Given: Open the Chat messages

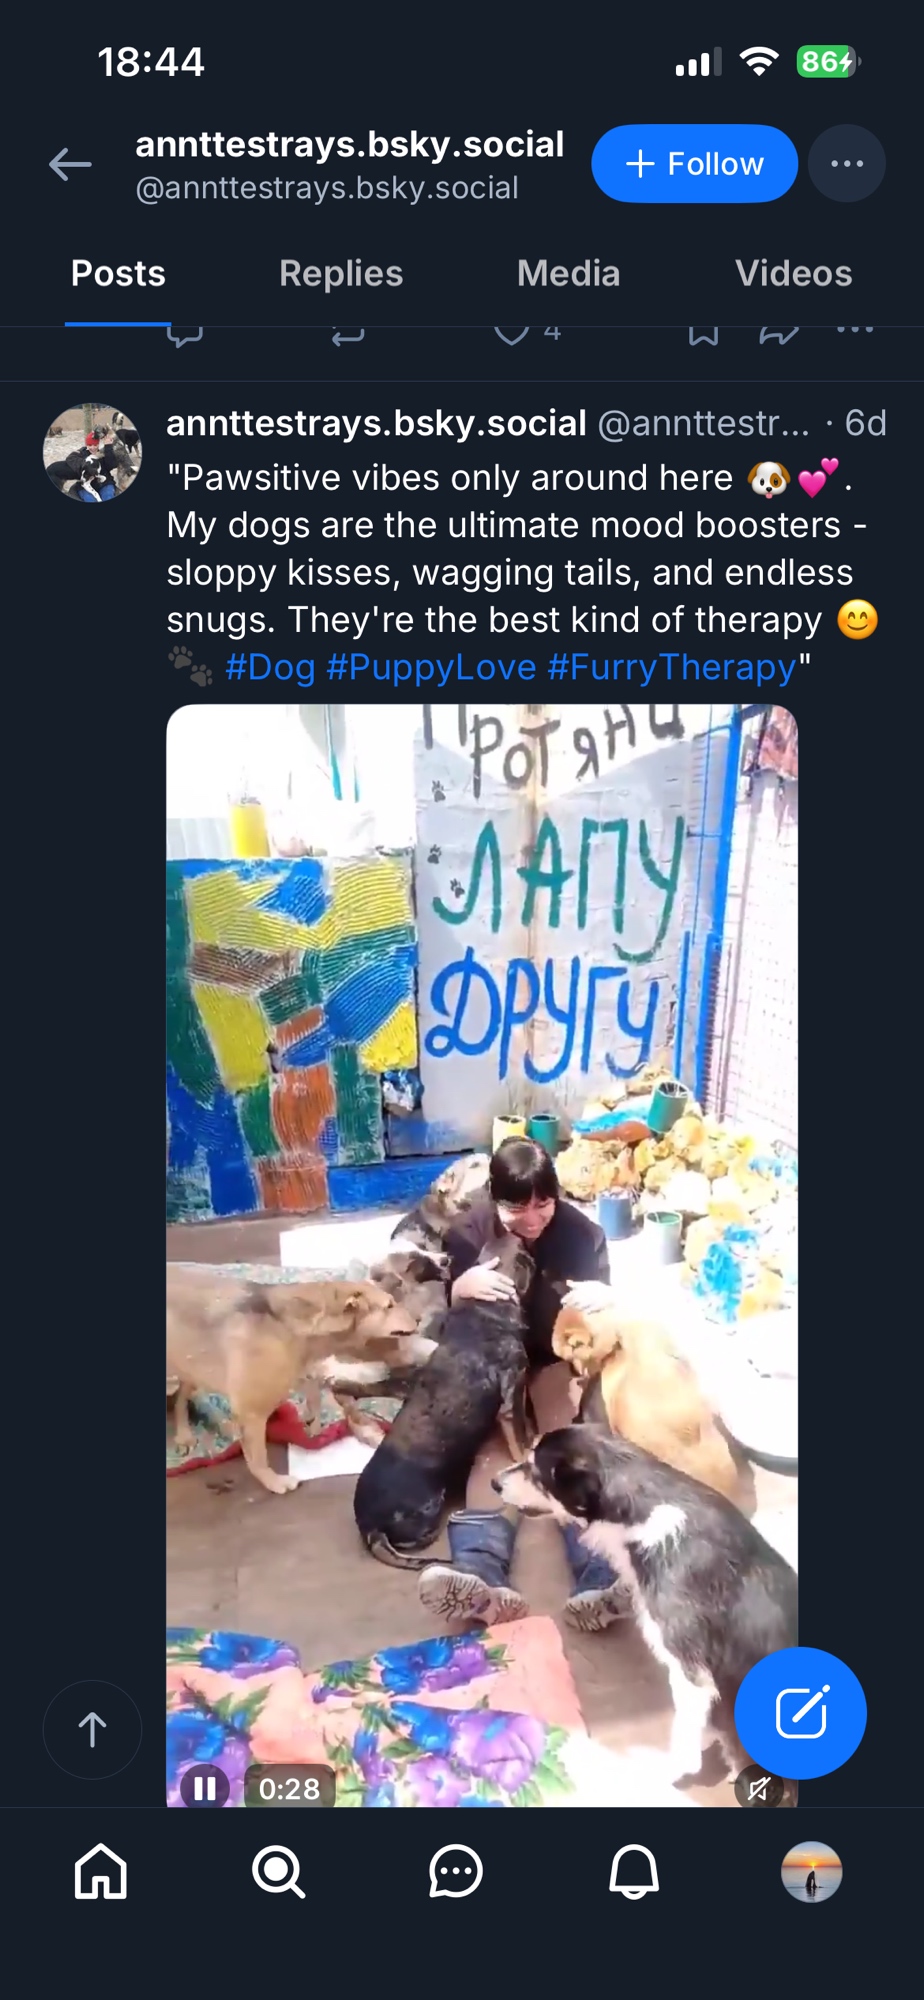Looking at the screenshot, I should [x=456, y=1871].
